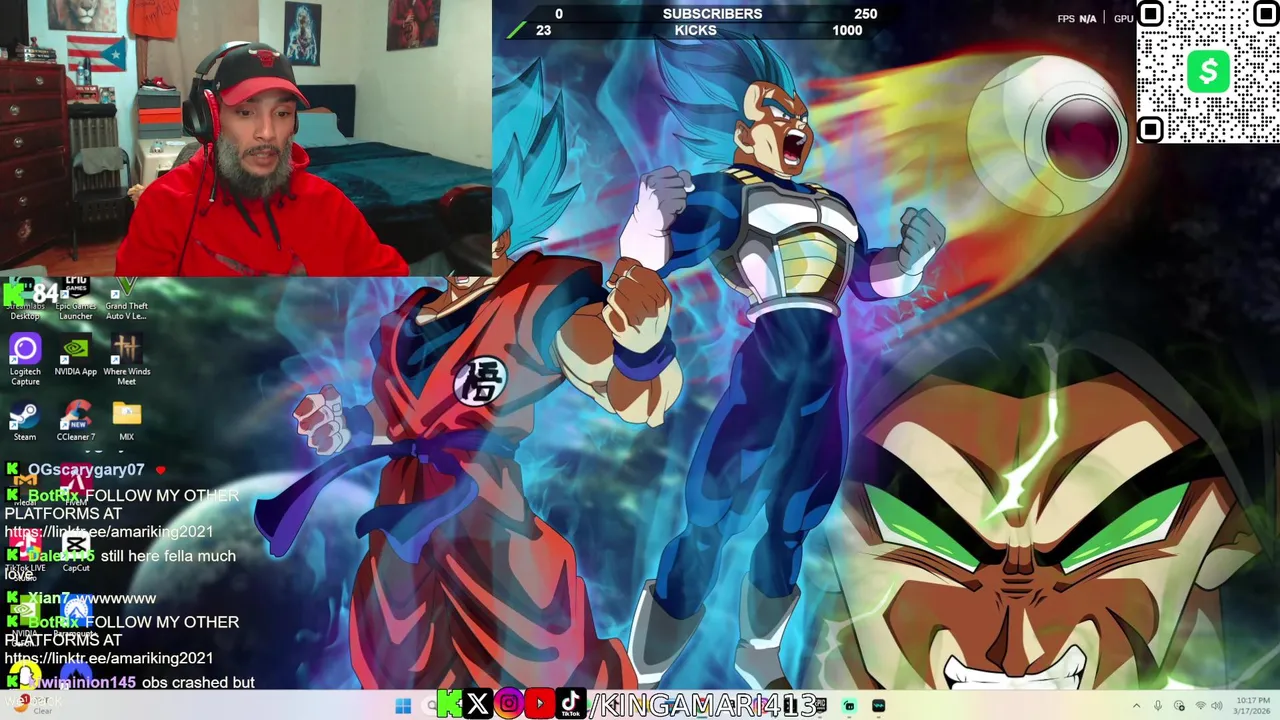This screenshot has height=720, width=1280.
Task: Open TikTok LIVE Studio desktop shortcut
Action: click(x=25, y=553)
